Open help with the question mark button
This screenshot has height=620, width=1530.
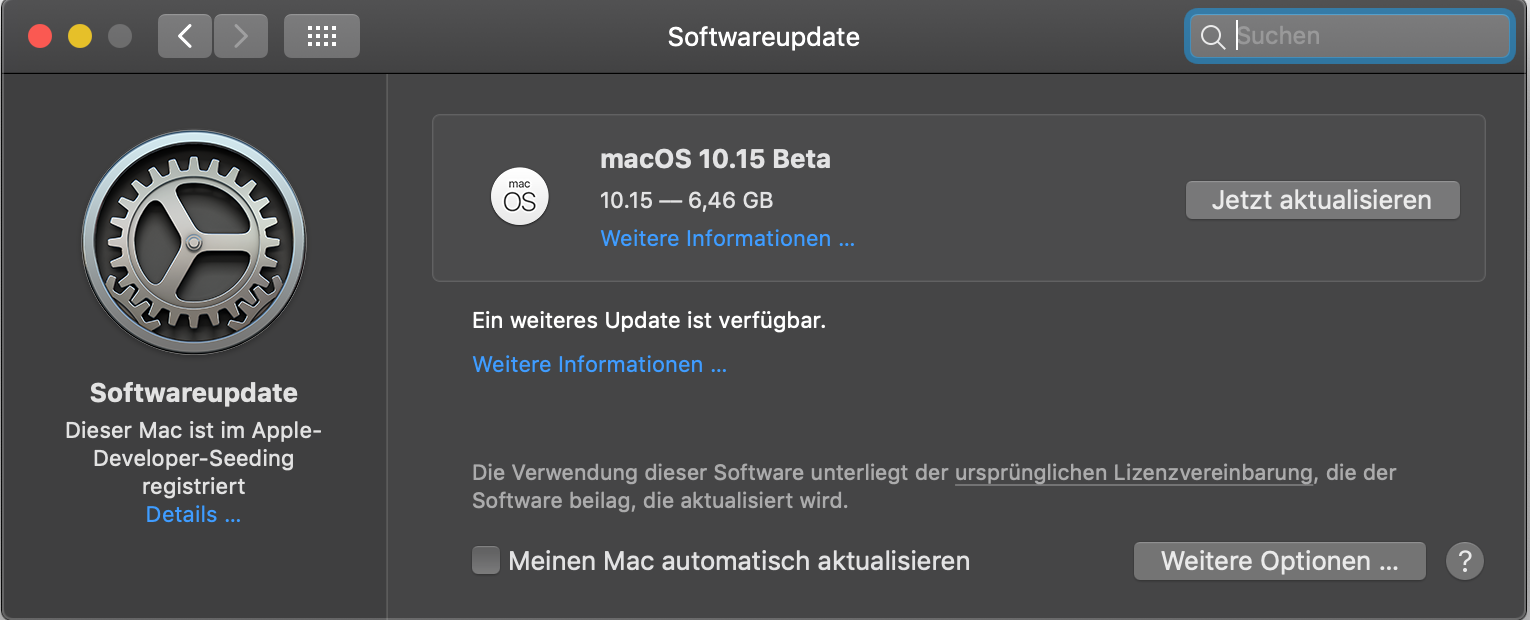(1464, 561)
